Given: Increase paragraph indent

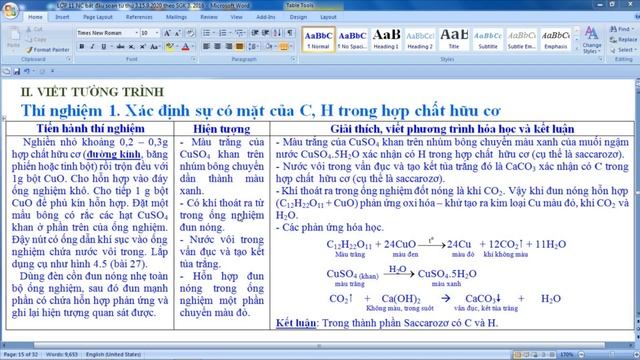Looking at the screenshot, I should (266, 33).
